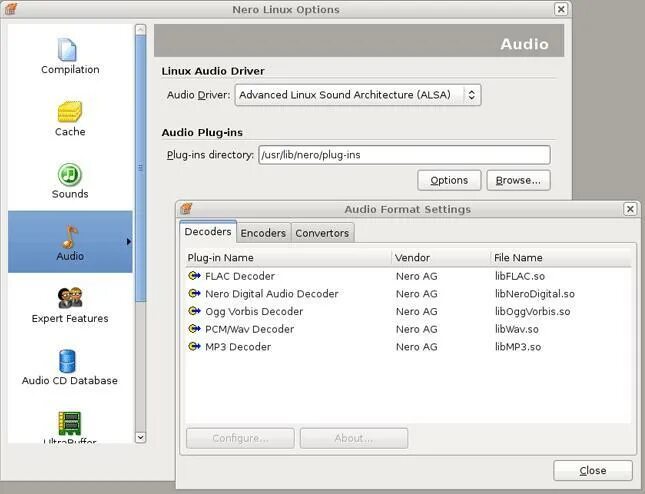Viewport: 645px width, 494px height.
Task: Click the Audio Format Settings window icon
Action: click(186, 209)
